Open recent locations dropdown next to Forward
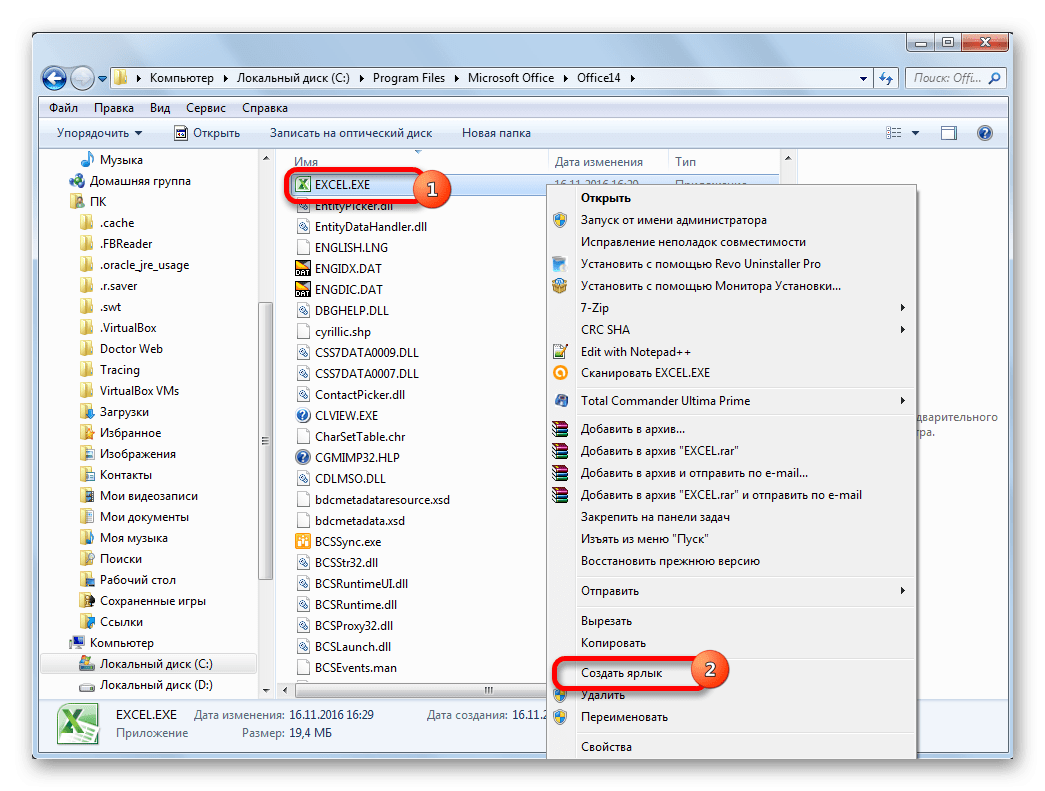Image resolution: width=1045 pixels, height=791 pixels. click(102, 79)
